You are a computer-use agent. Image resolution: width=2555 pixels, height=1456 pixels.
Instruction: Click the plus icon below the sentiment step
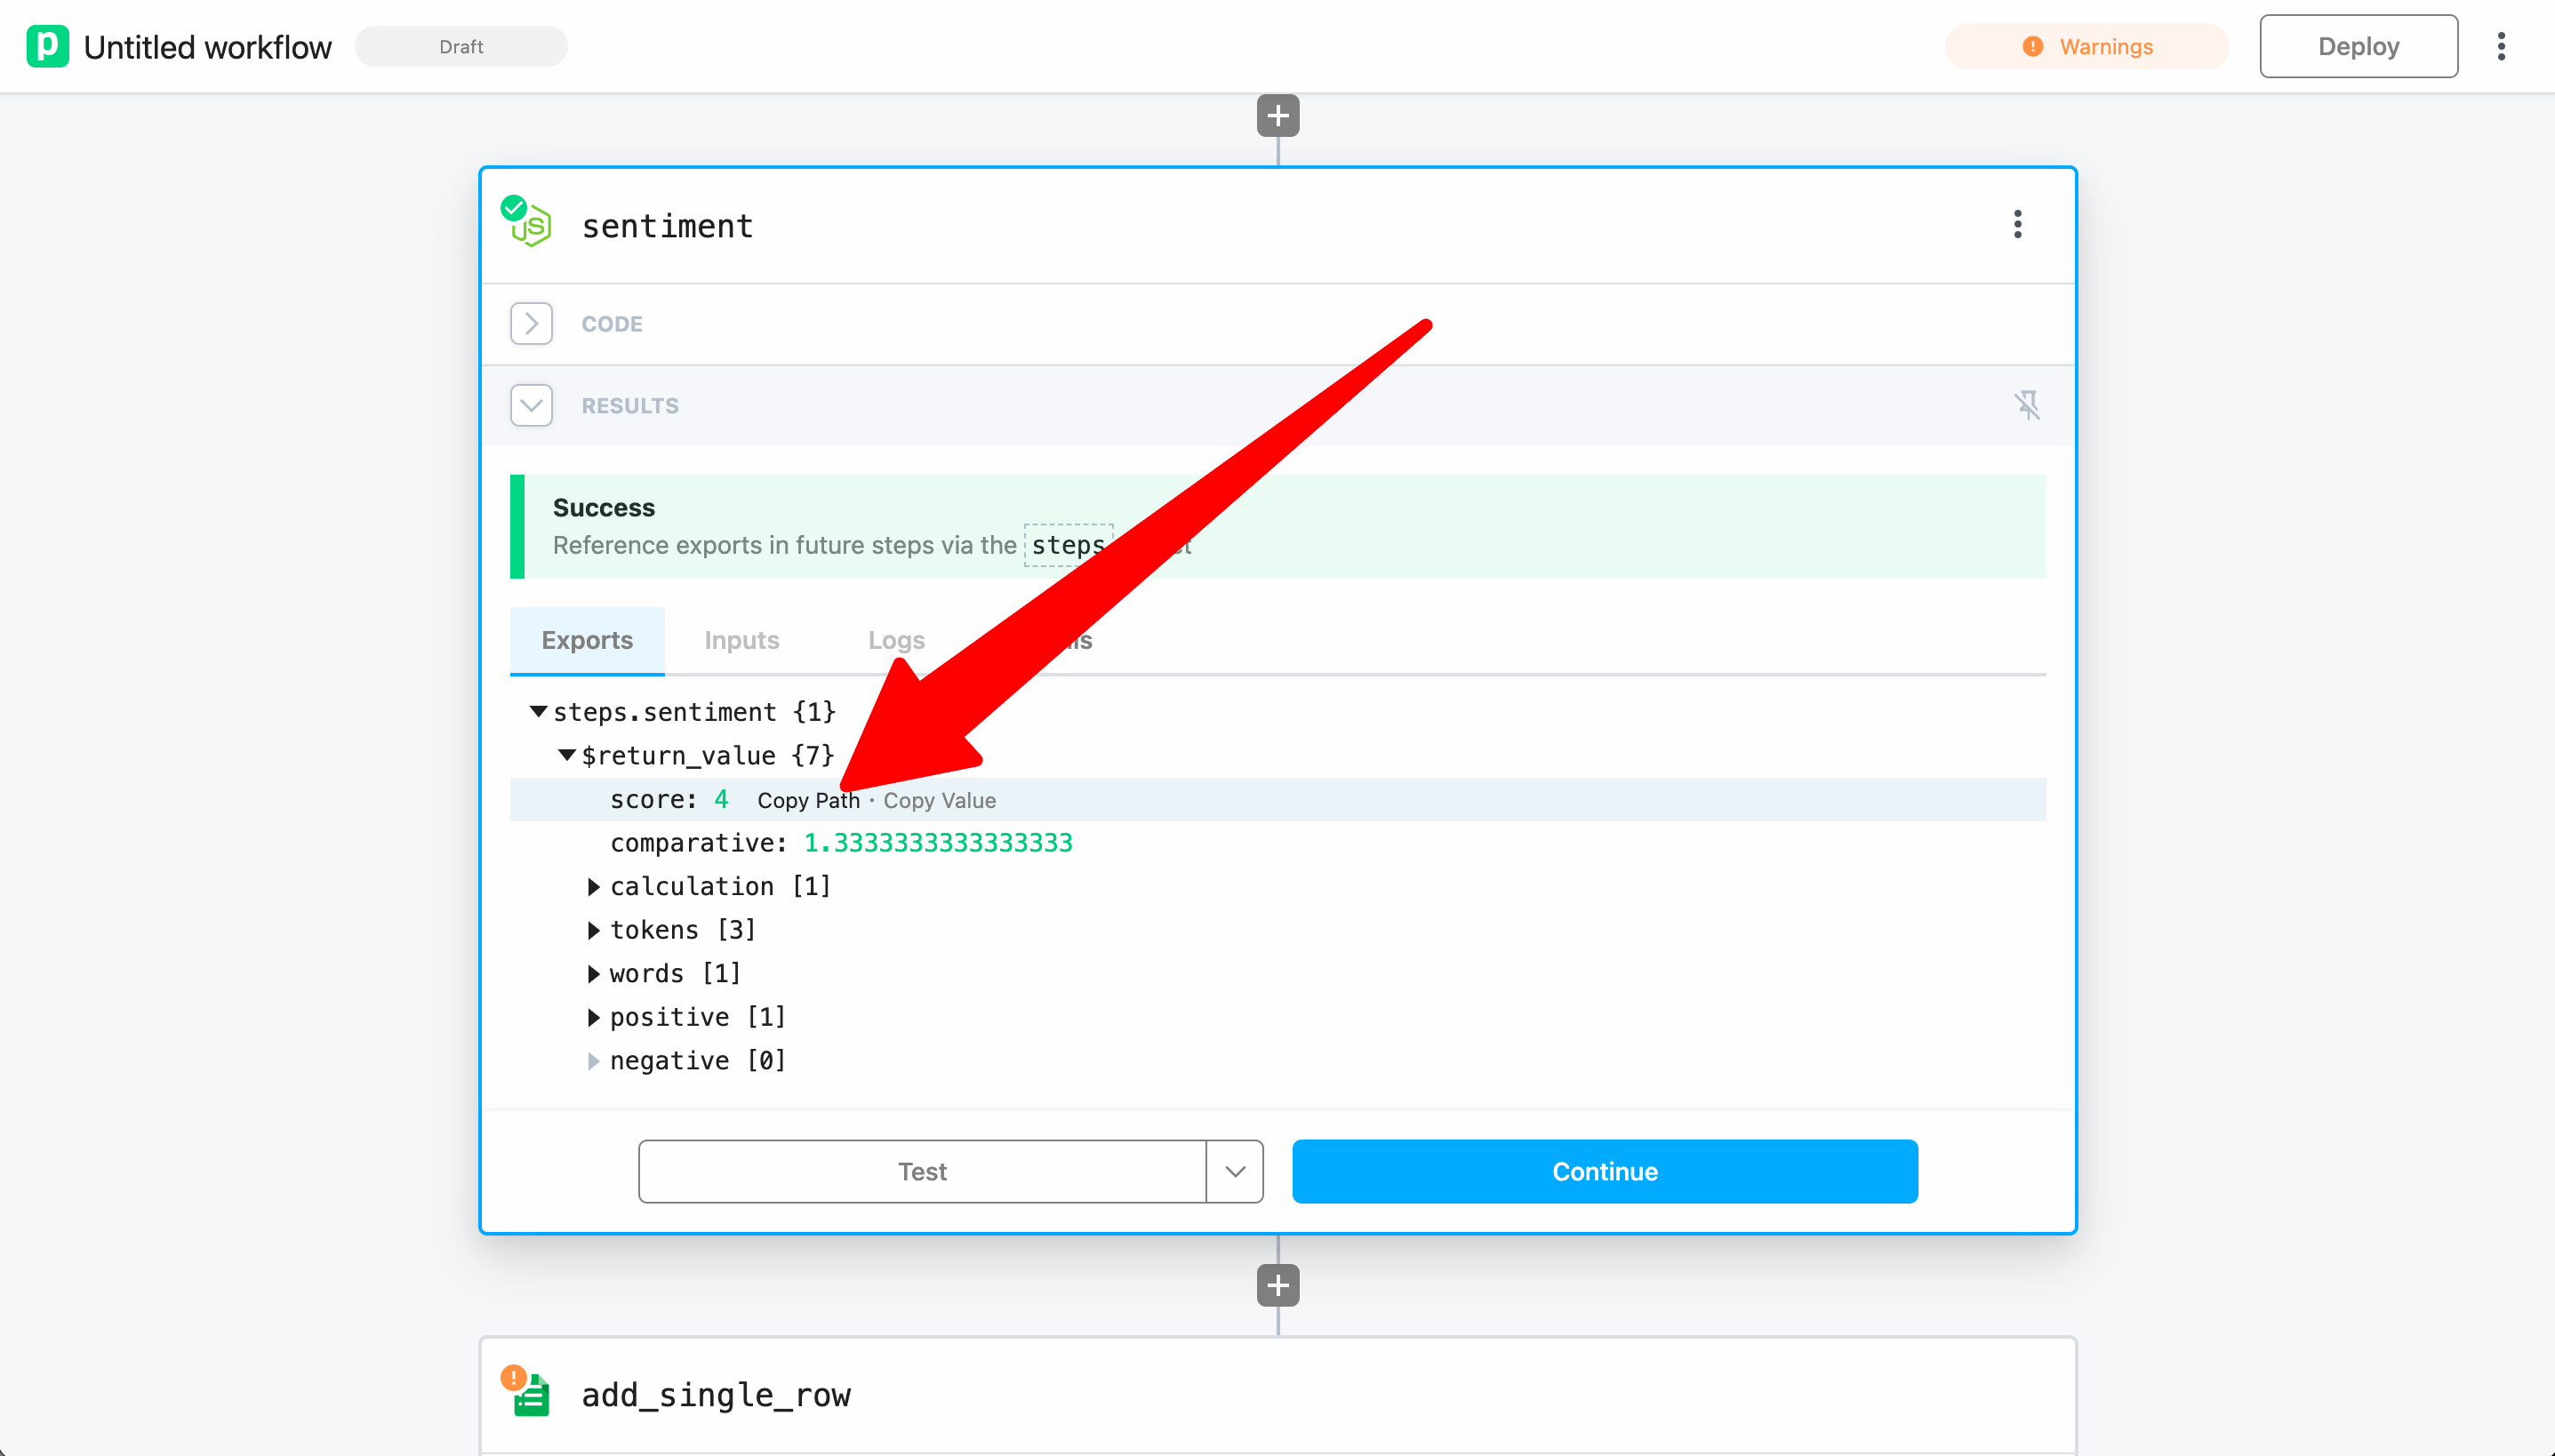click(x=1277, y=1285)
